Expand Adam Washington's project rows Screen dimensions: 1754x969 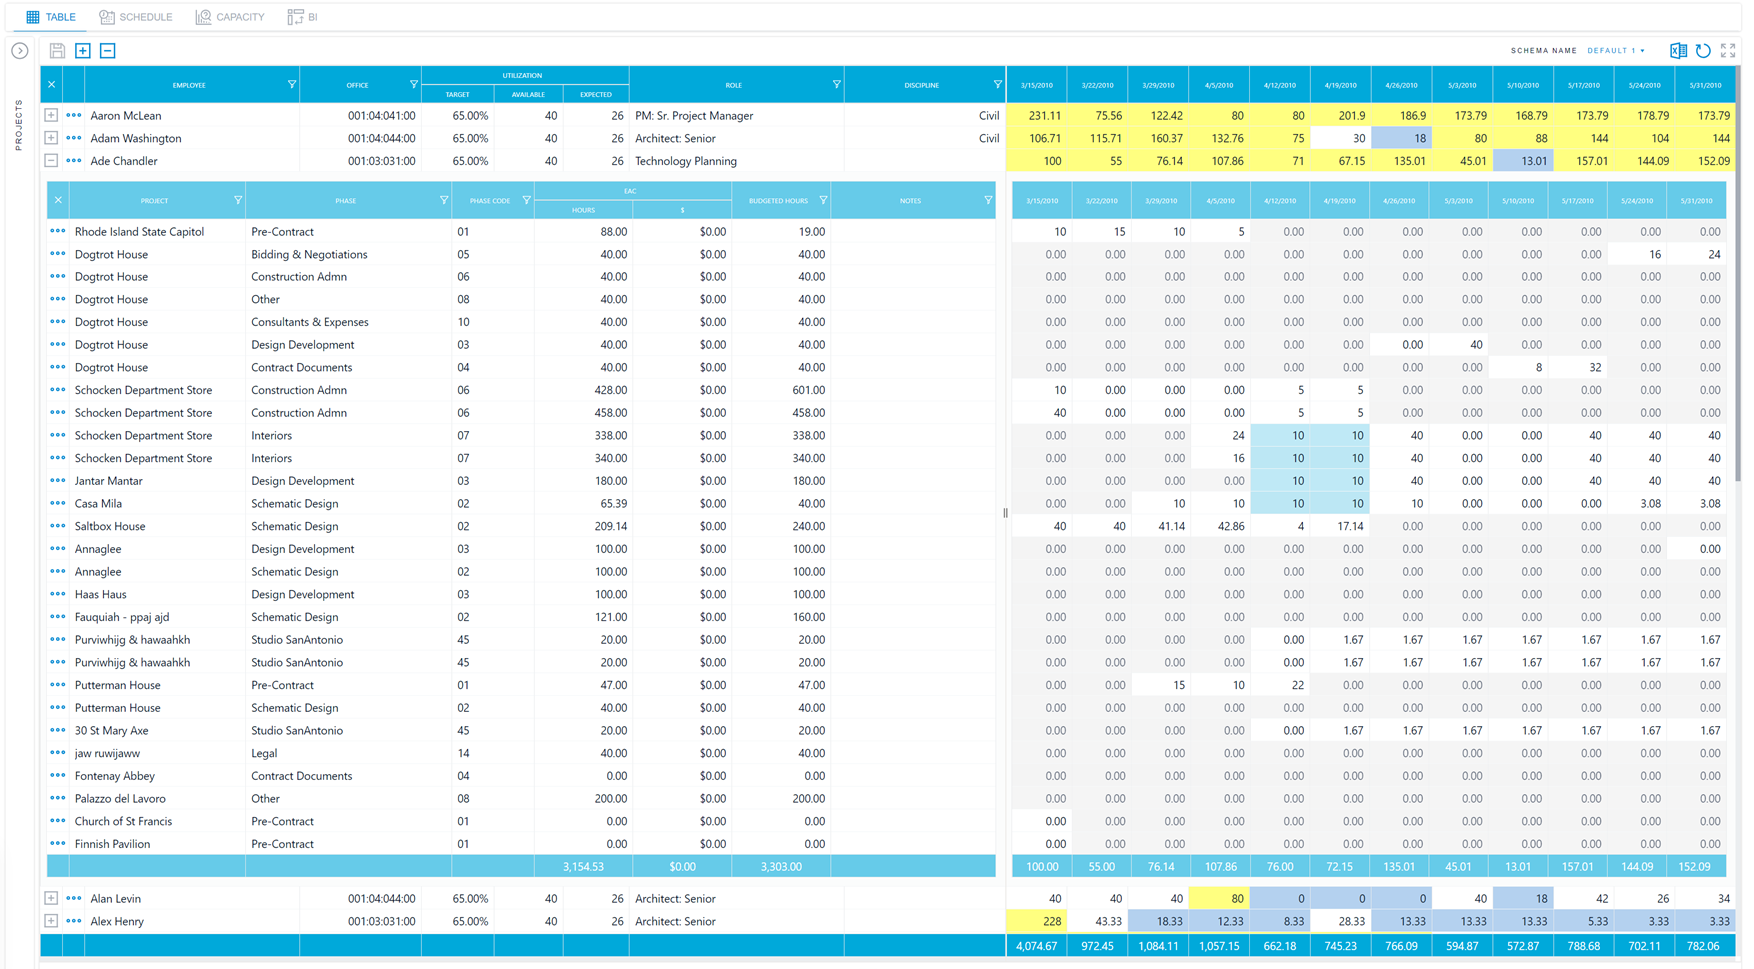click(49, 138)
